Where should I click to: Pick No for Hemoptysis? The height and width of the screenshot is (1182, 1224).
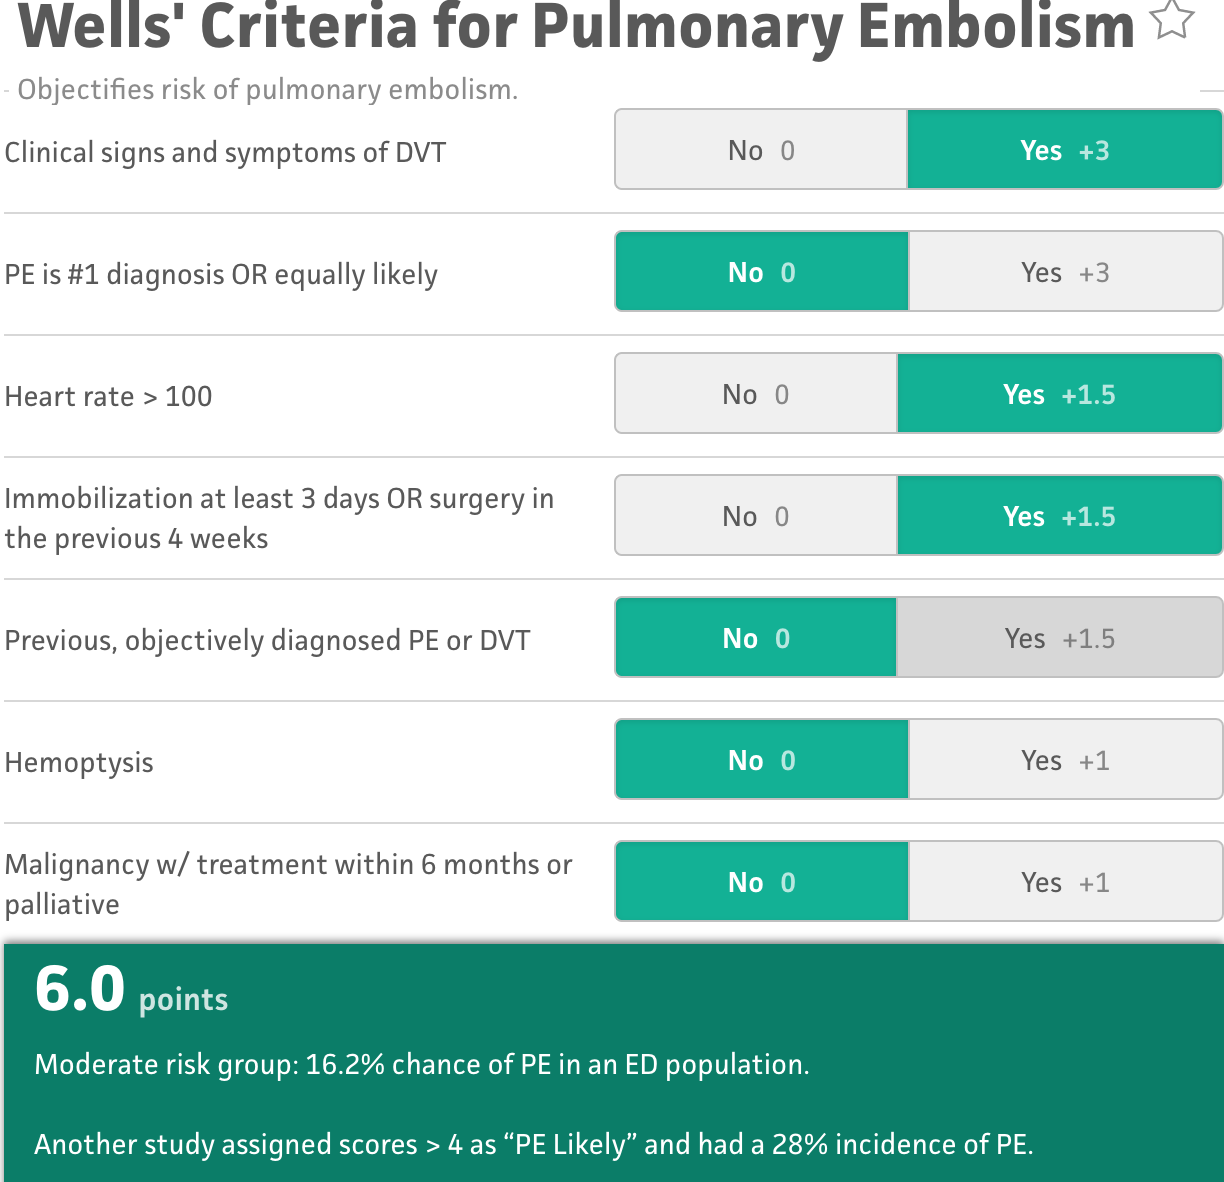point(761,760)
